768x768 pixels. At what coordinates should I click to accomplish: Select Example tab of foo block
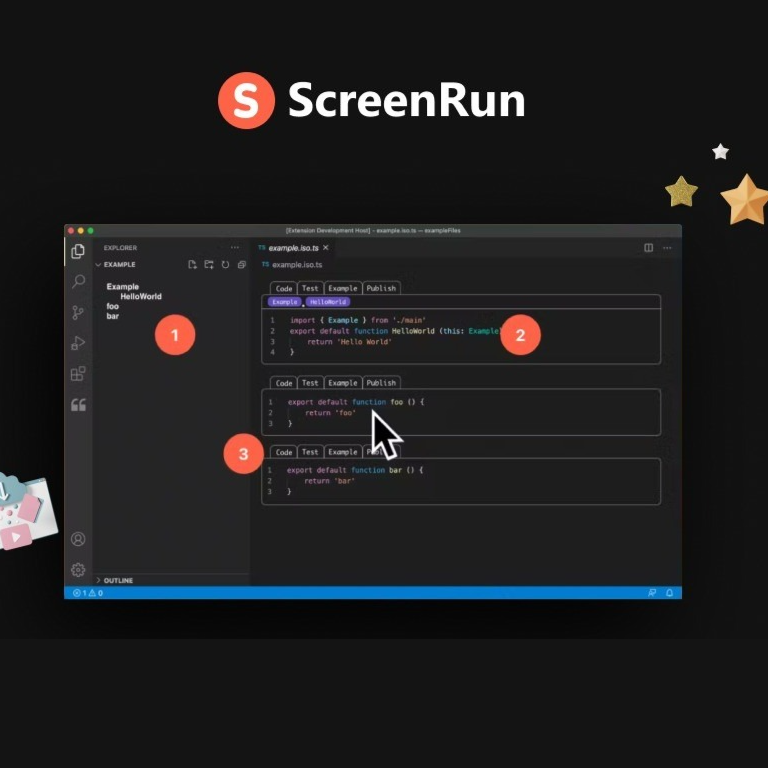343,383
